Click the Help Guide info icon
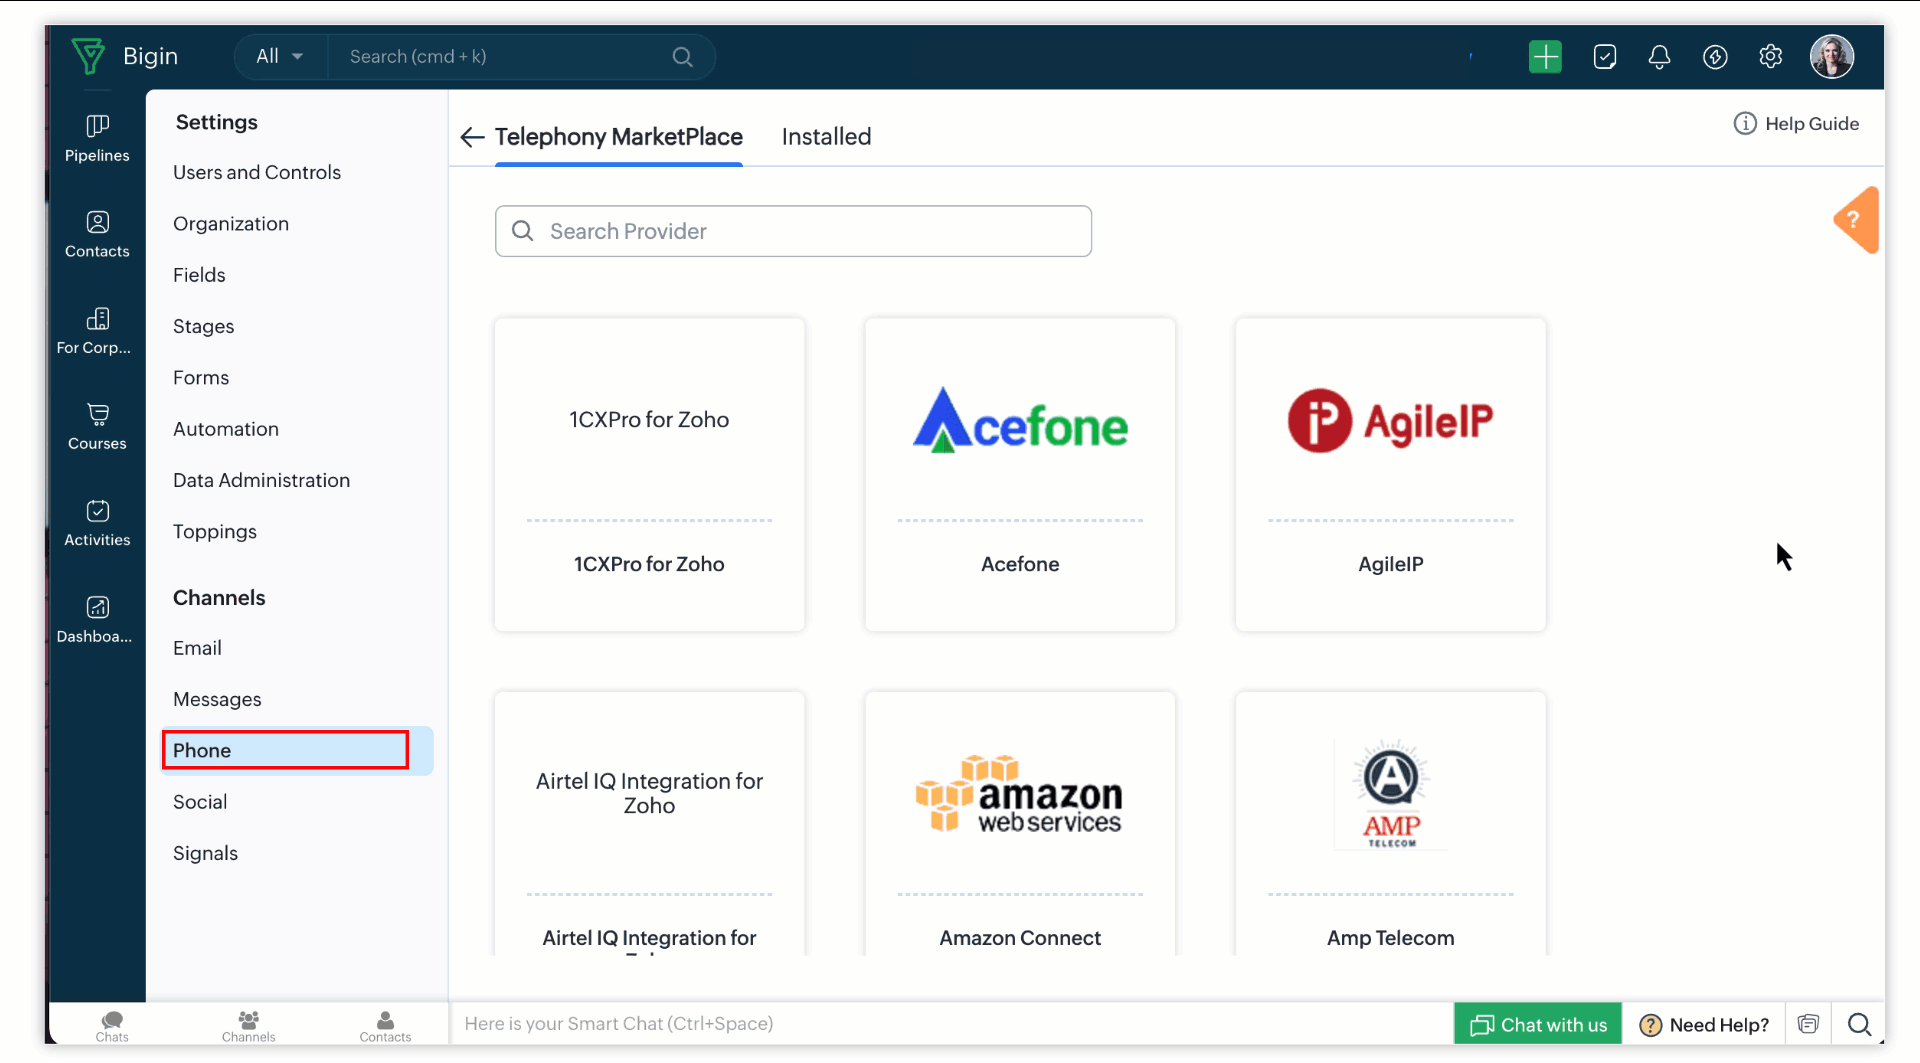 (x=1744, y=124)
